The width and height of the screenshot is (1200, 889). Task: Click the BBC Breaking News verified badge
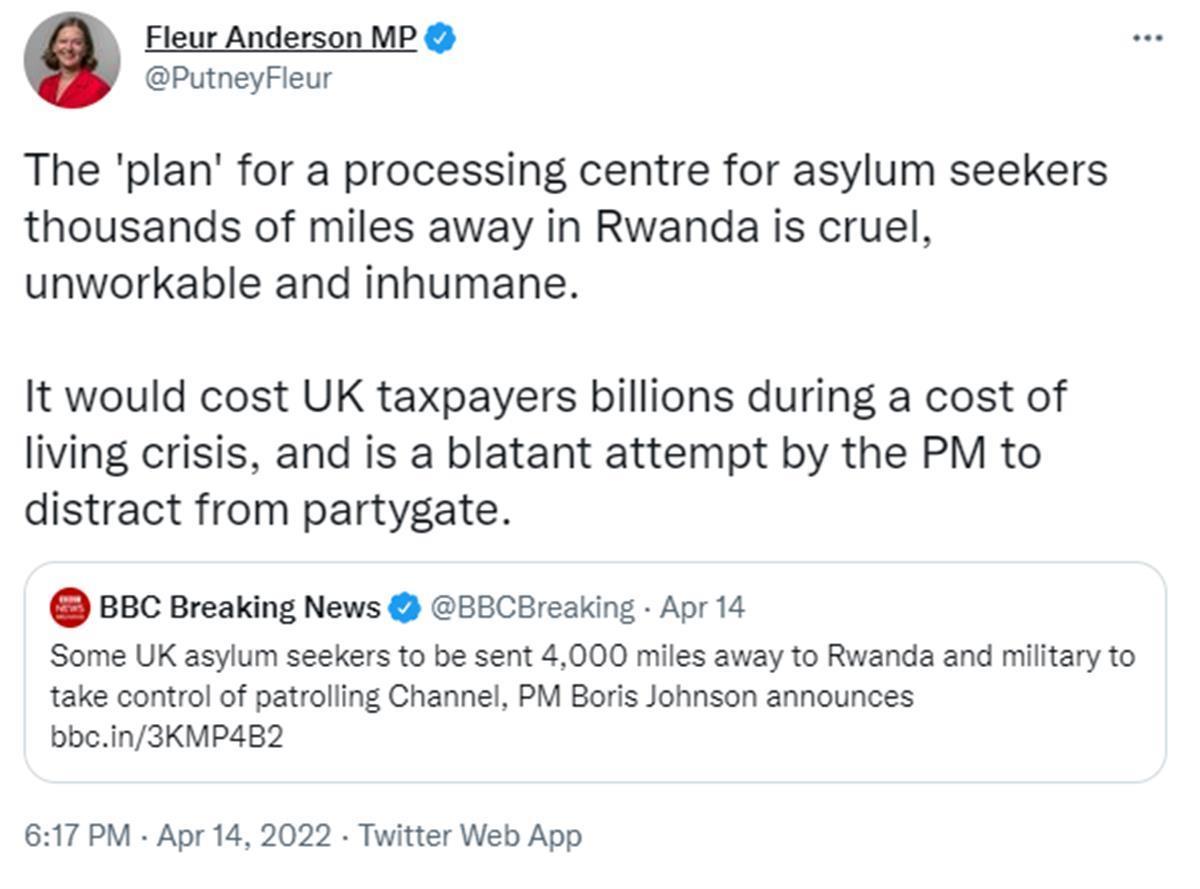point(404,607)
